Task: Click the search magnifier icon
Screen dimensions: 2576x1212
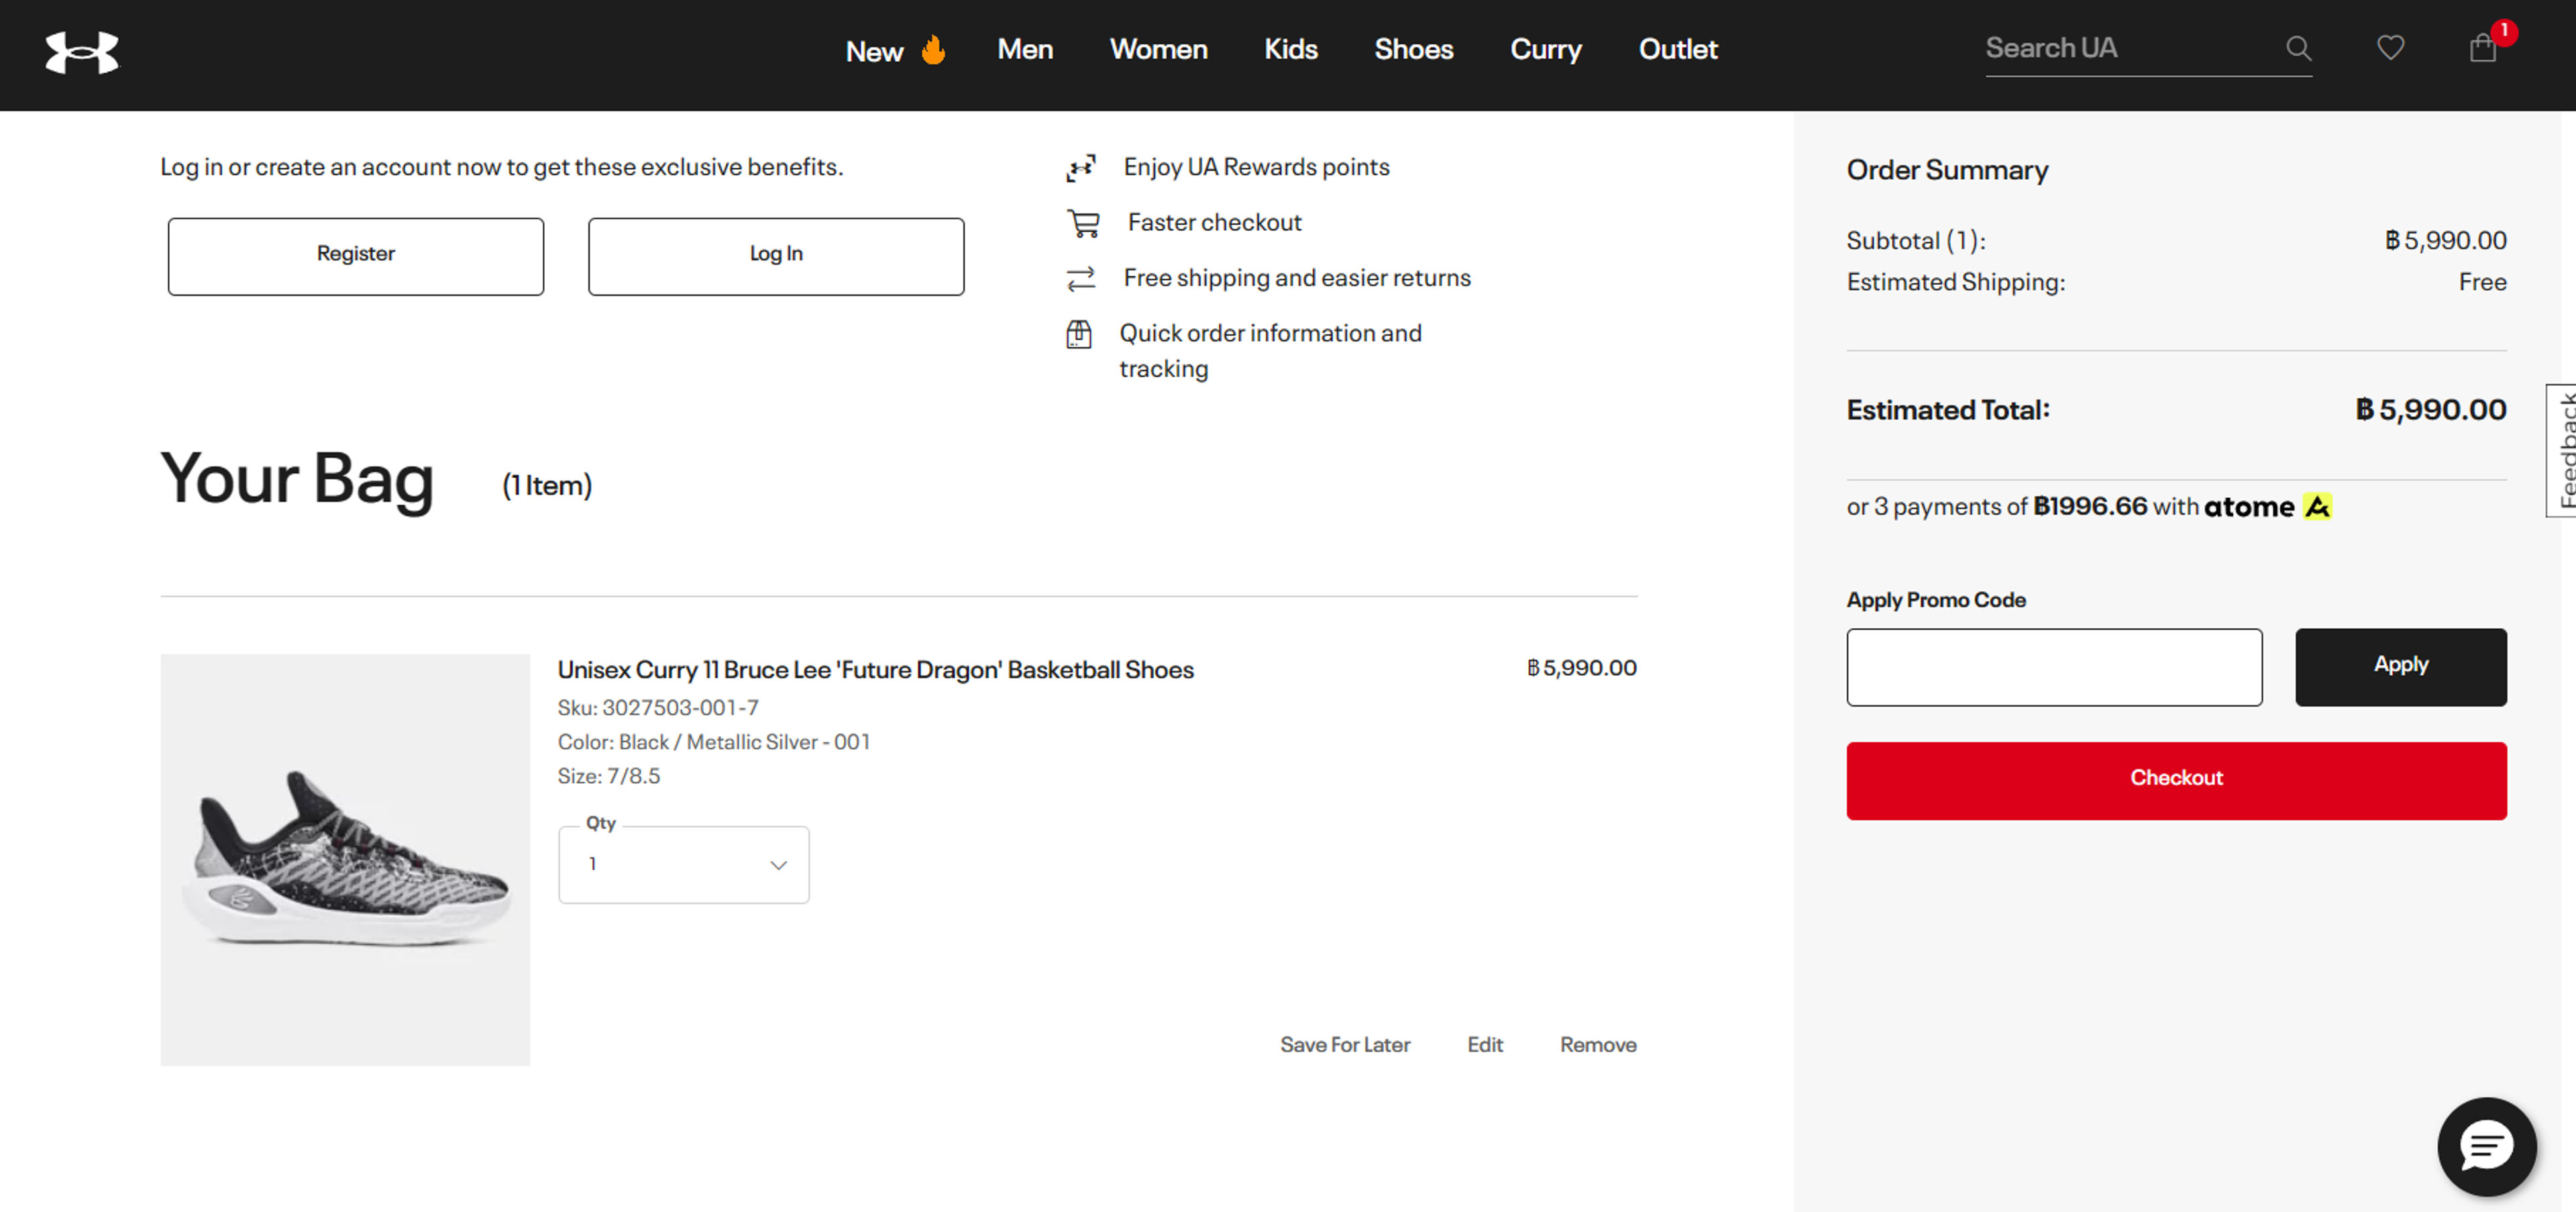Action: [2298, 48]
